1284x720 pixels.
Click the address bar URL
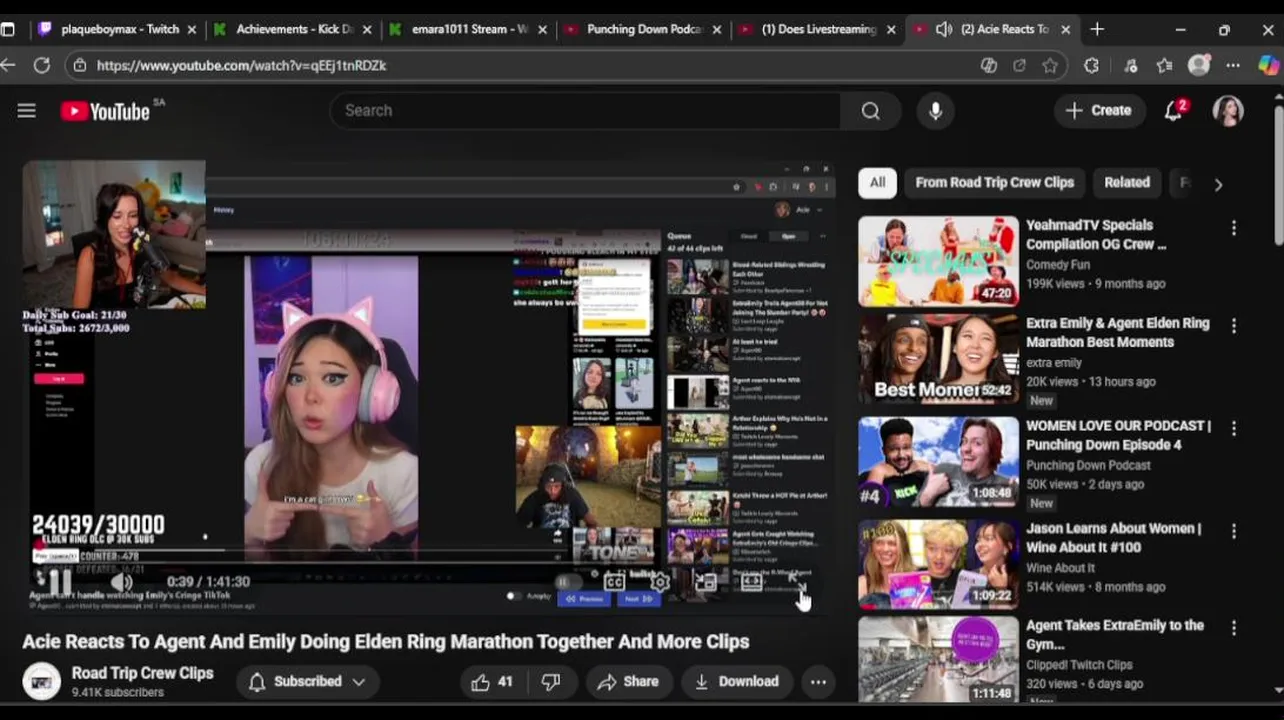pyautogui.click(x=242, y=65)
